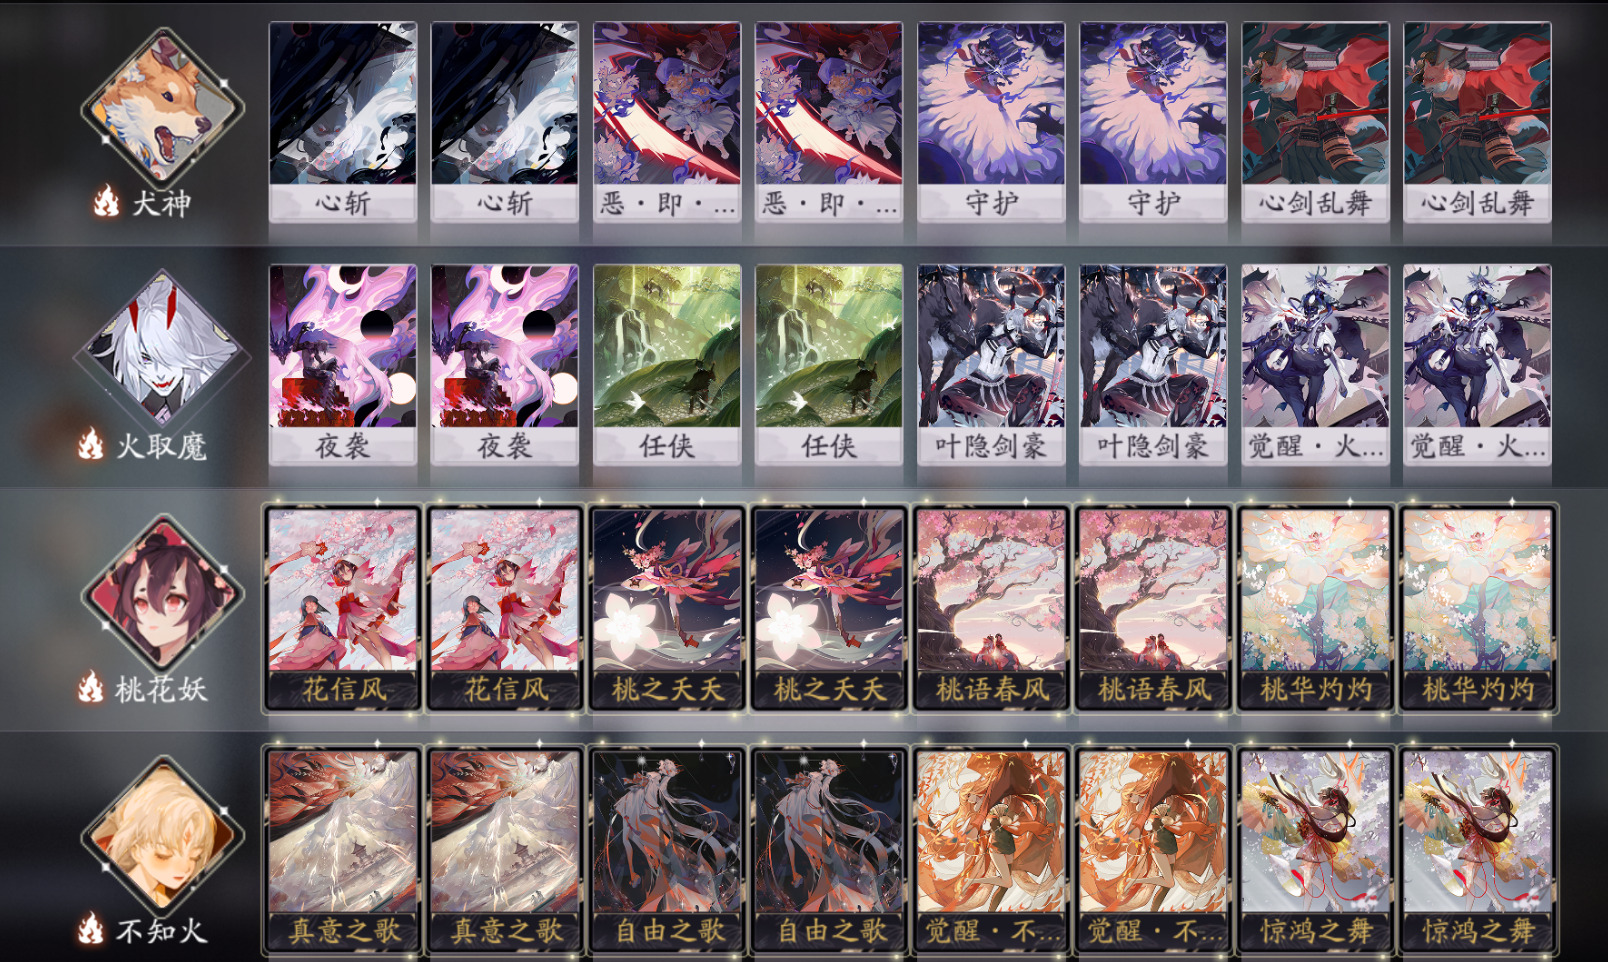This screenshot has height=962, width=1608.
Task: Click the flame icon beside 桃花妖
Action: tap(91, 687)
